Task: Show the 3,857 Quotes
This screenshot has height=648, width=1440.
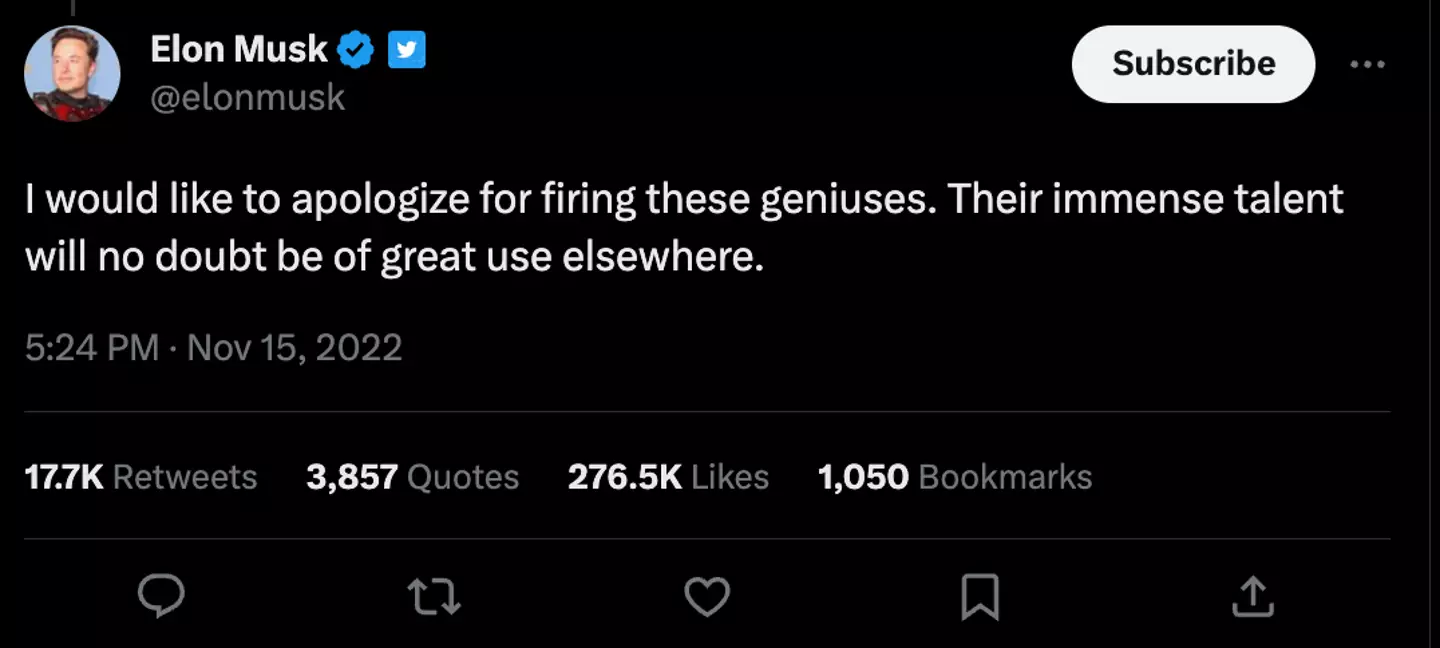Action: [x=412, y=477]
